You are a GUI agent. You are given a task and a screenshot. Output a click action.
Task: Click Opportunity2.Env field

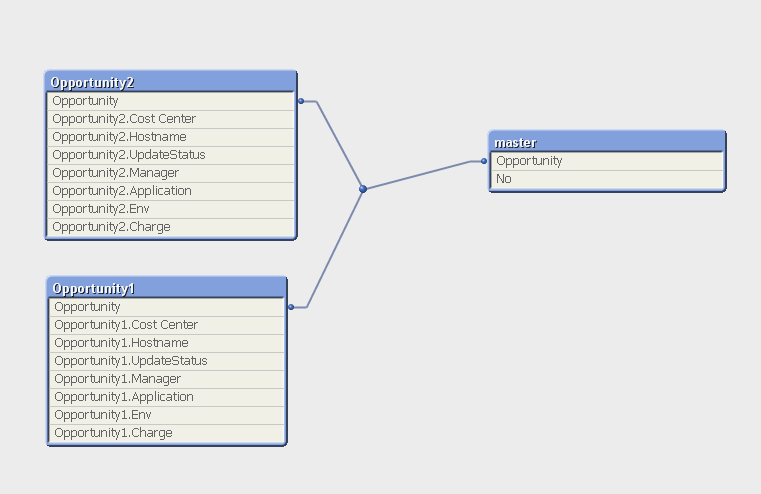coord(171,209)
